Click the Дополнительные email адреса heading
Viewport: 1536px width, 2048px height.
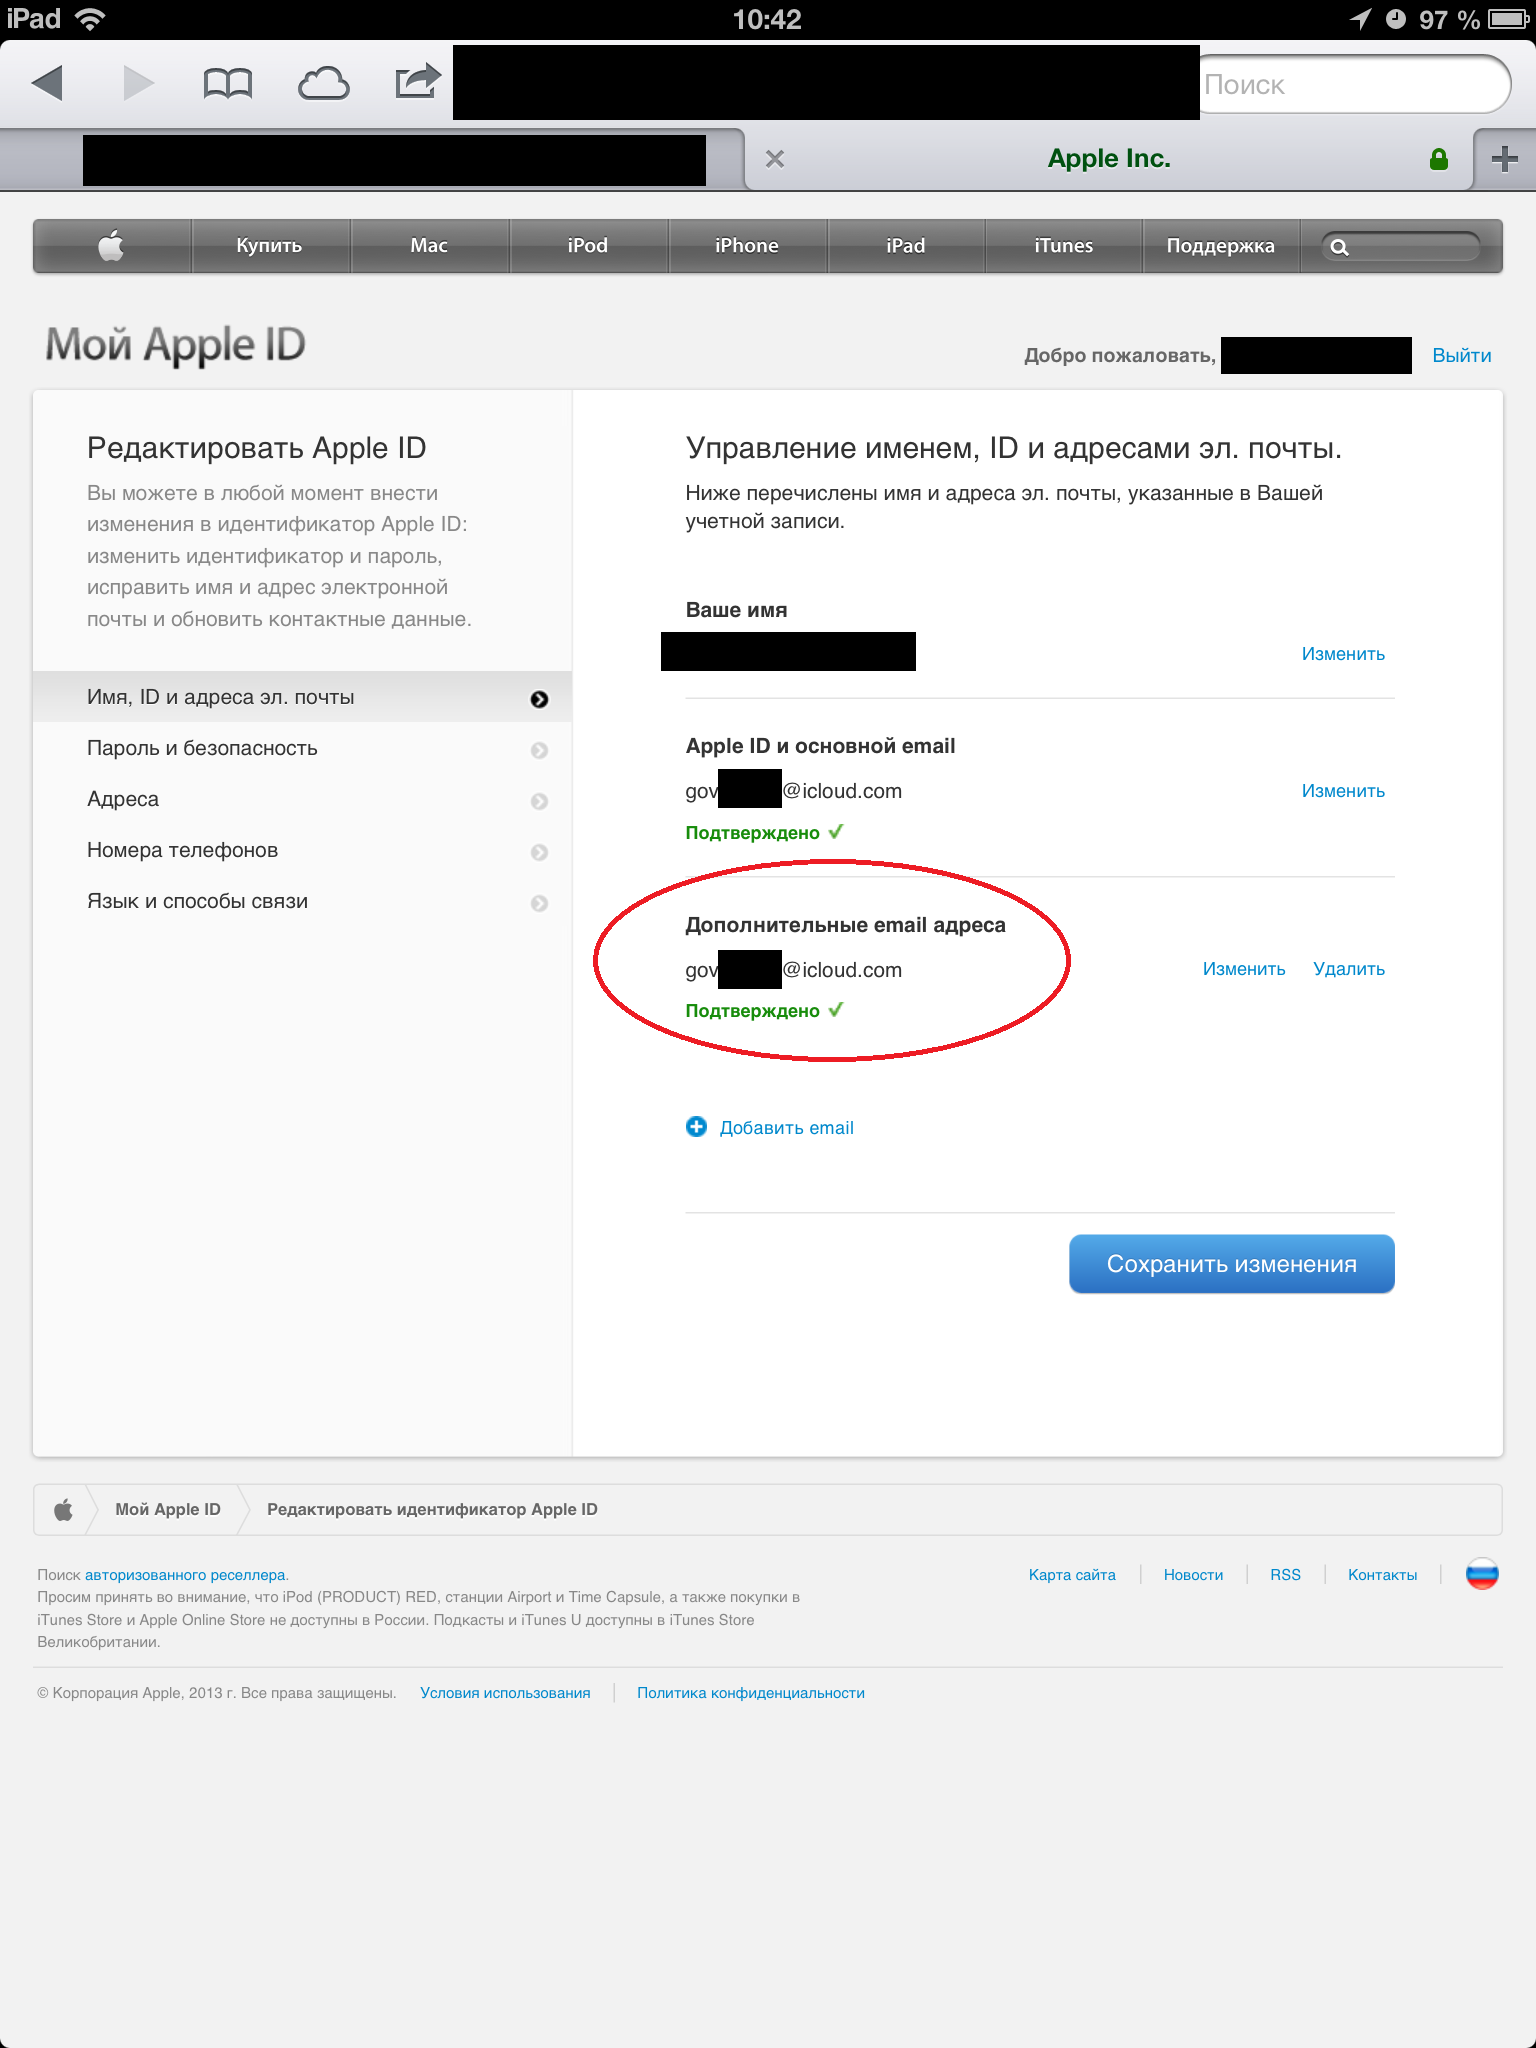coord(845,925)
